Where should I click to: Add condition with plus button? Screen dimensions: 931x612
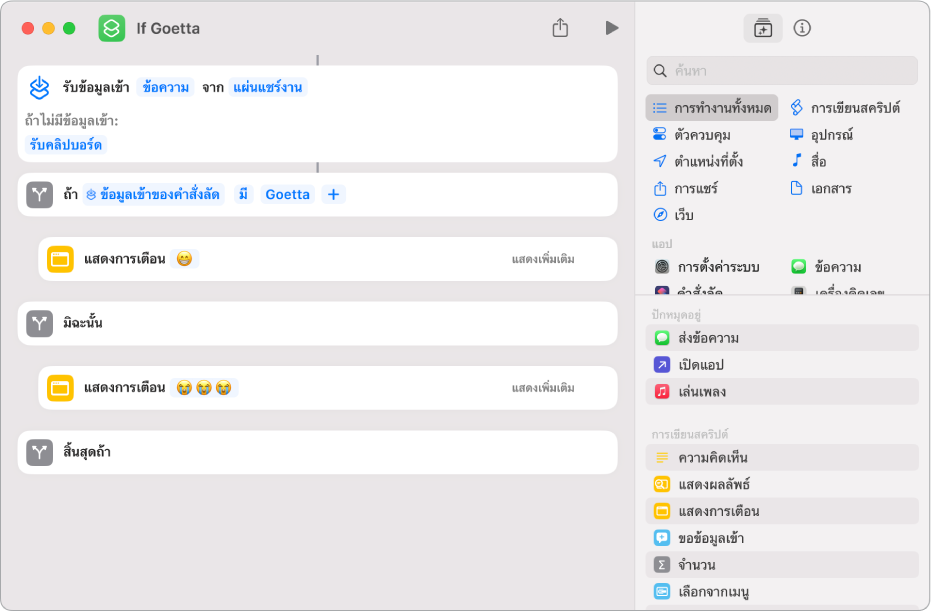point(334,194)
